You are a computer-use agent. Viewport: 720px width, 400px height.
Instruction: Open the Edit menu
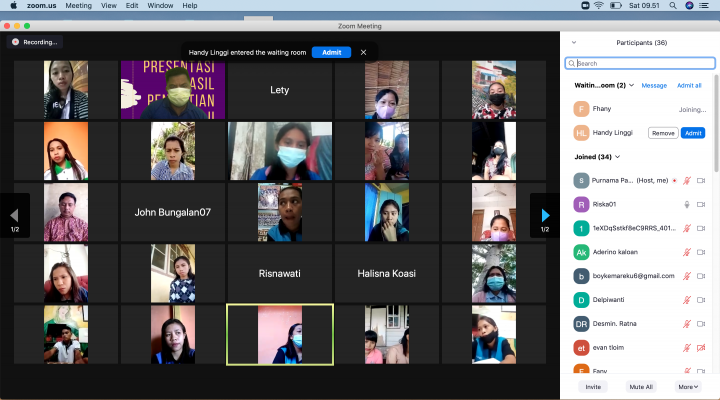[x=132, y=6]
